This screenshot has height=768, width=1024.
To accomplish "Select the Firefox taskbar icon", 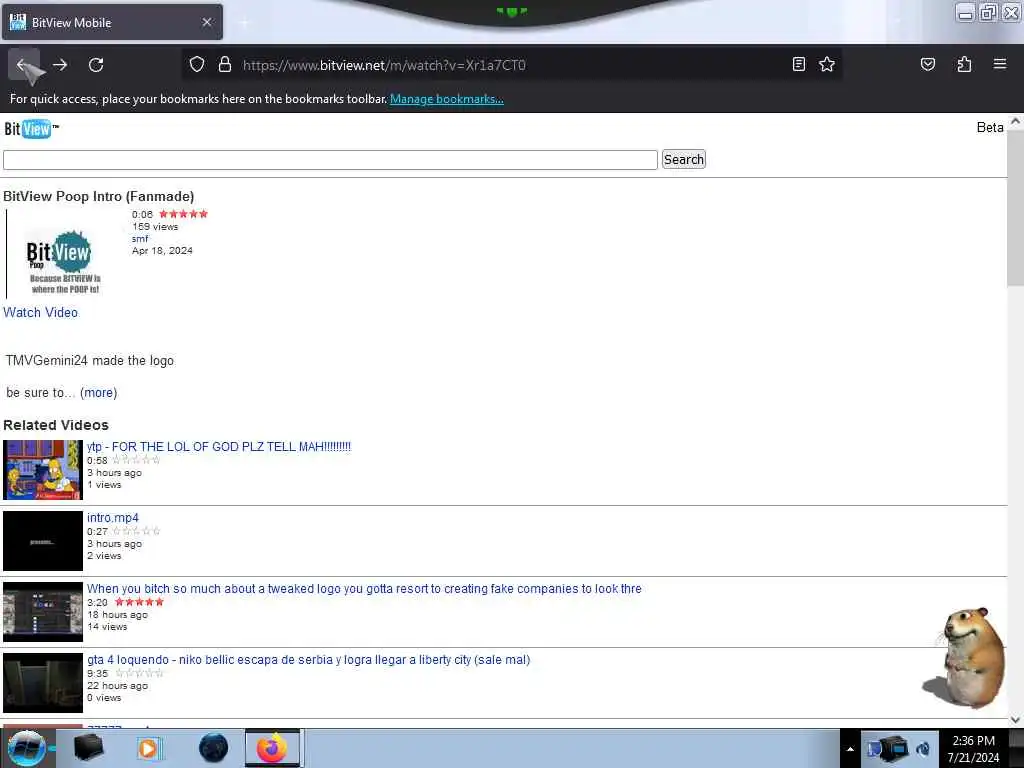I will 272,748.
